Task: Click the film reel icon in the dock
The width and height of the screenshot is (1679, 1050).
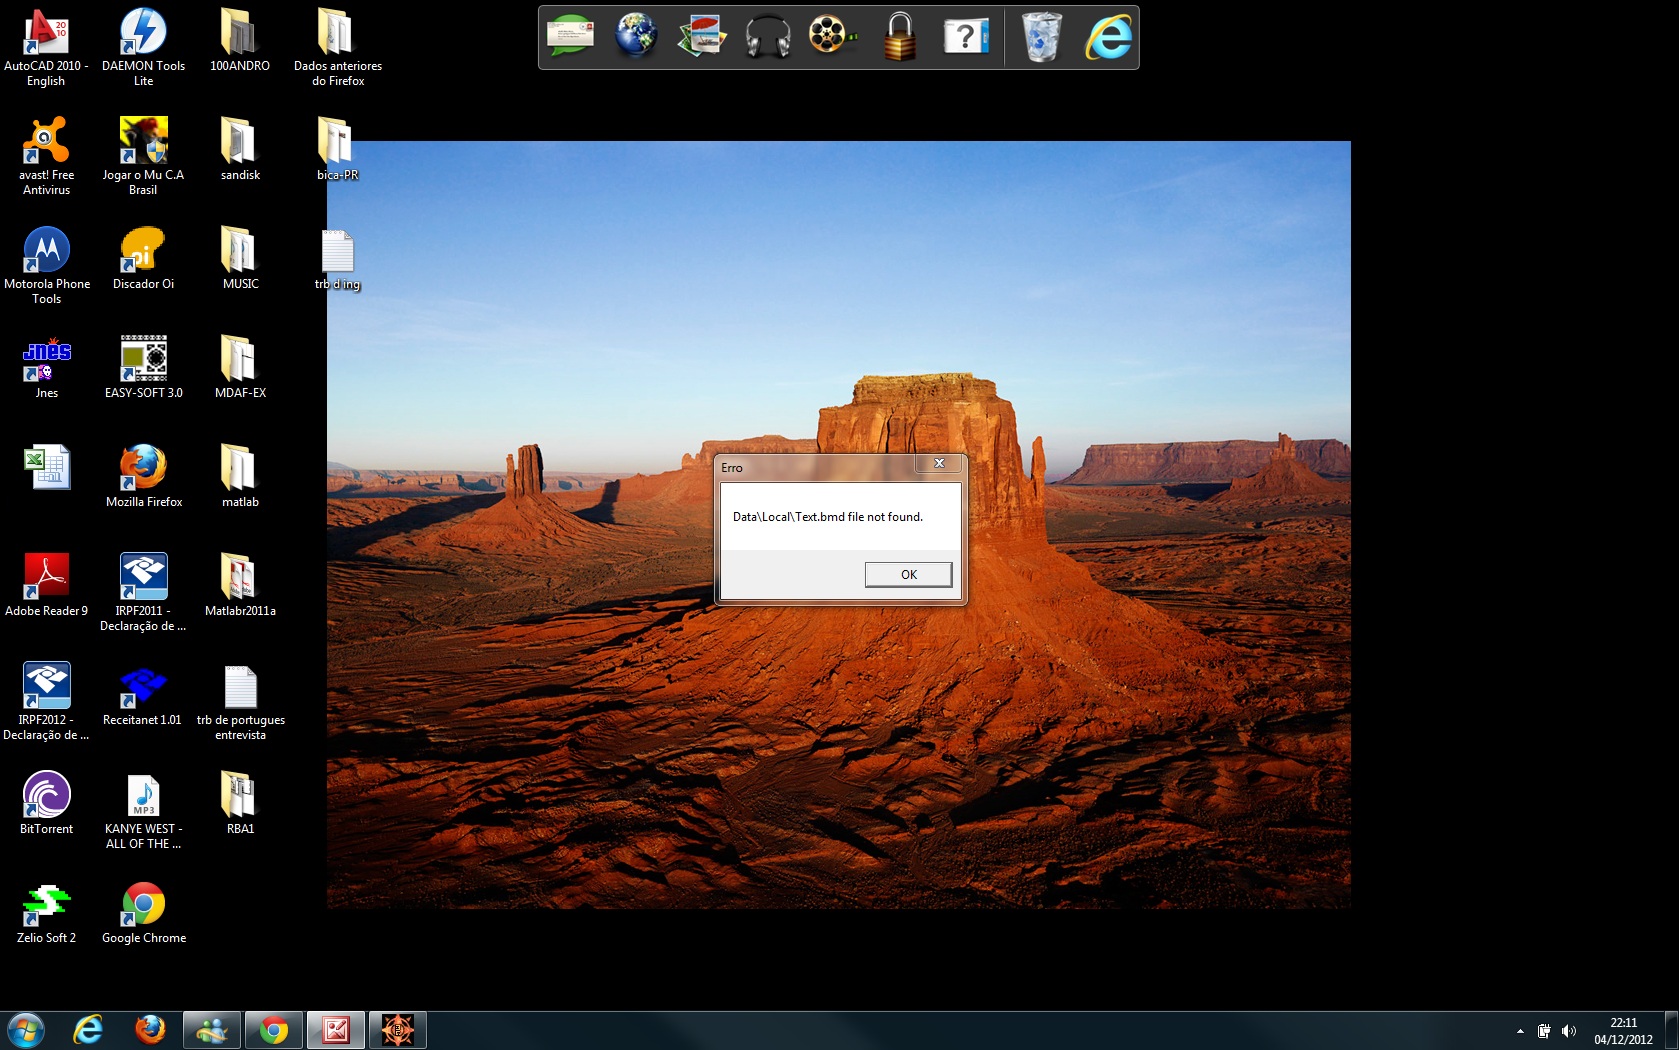Action: click(x=831, y=37)
